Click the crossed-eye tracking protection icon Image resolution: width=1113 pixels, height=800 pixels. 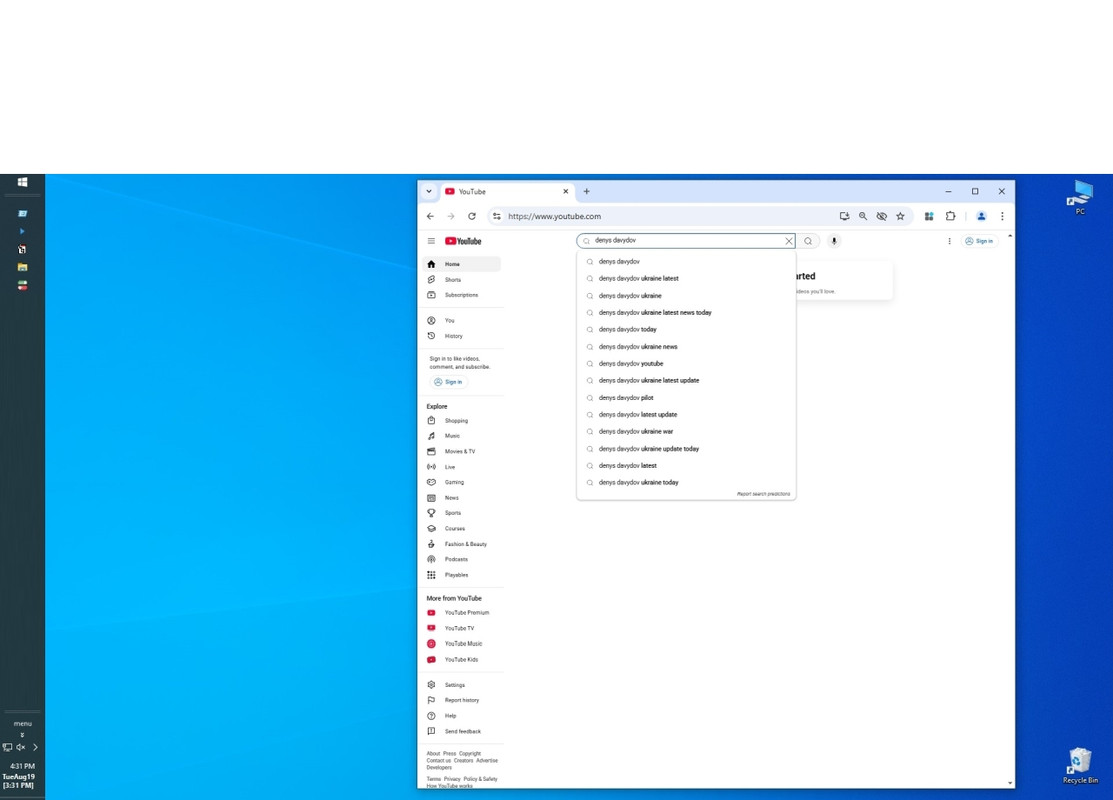tap(882, 217)
